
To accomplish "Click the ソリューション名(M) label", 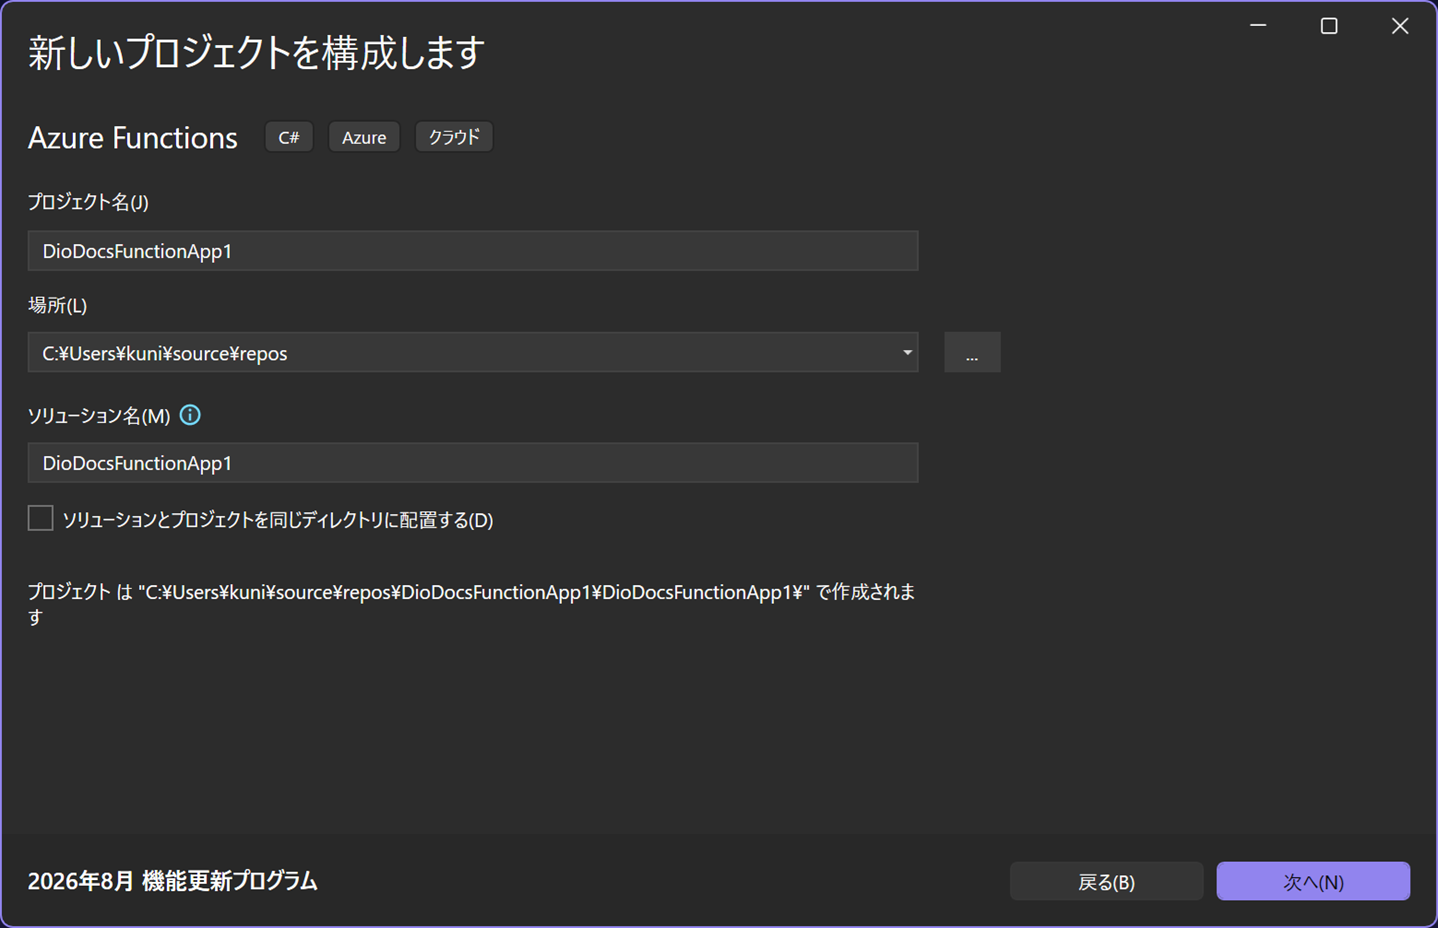I will pos(99,416).
